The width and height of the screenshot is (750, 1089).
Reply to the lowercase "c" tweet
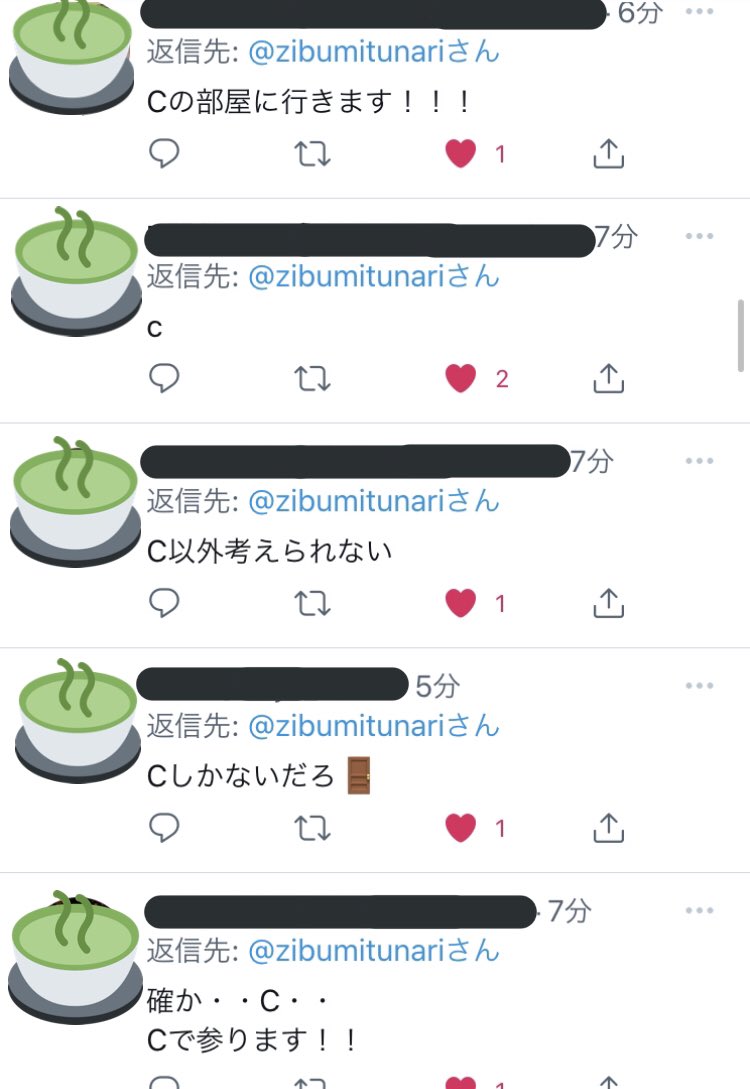(165, 379)
